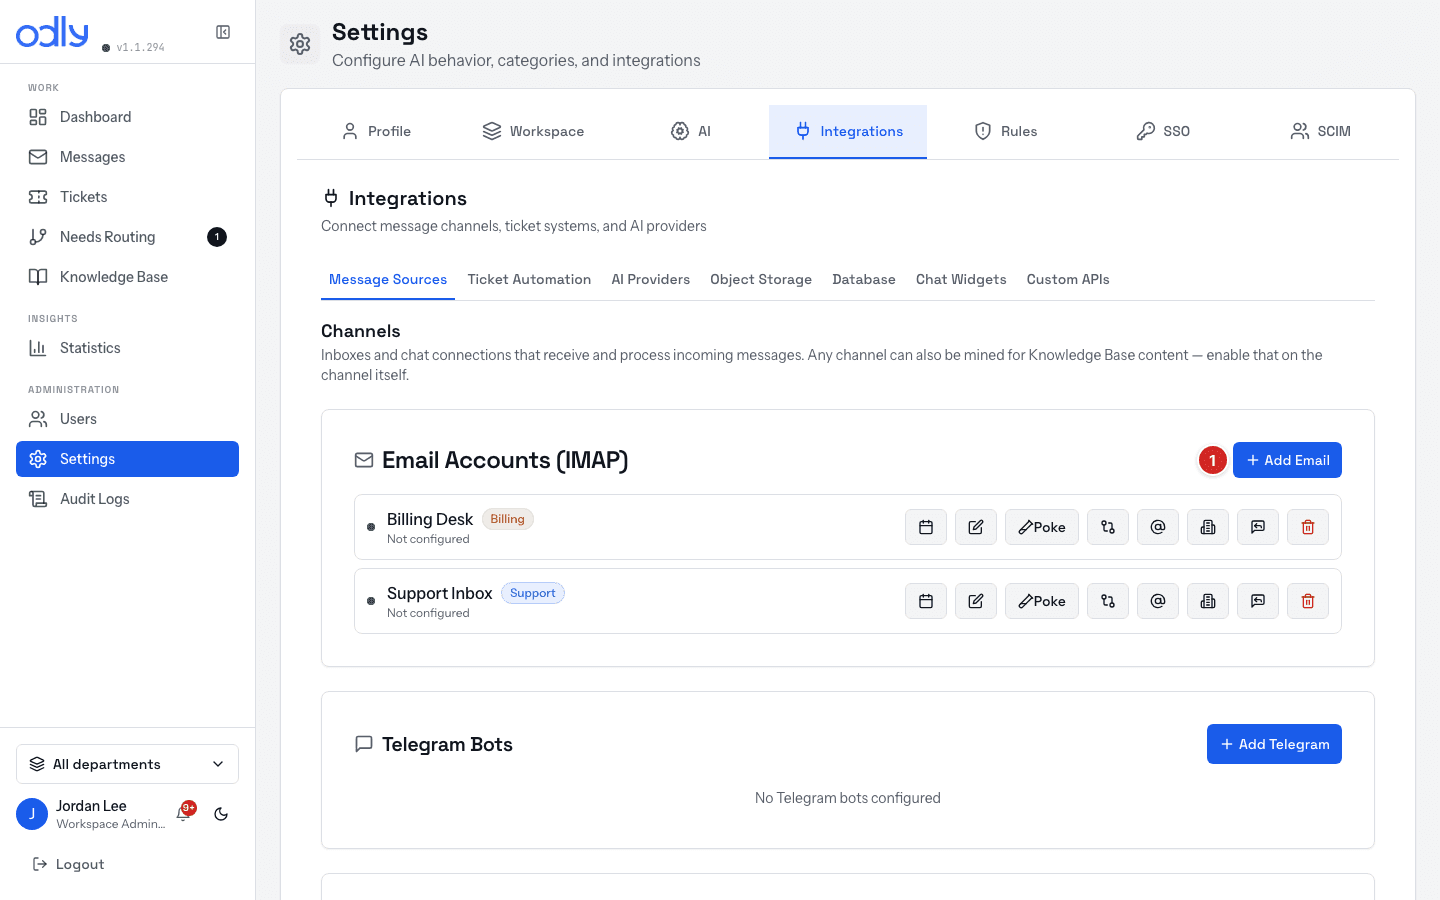This screenshot has height=900, width=1440.
Task: Open routing icon for Support Inbox
Action: pyautogui.click(x=1108, y=601)
